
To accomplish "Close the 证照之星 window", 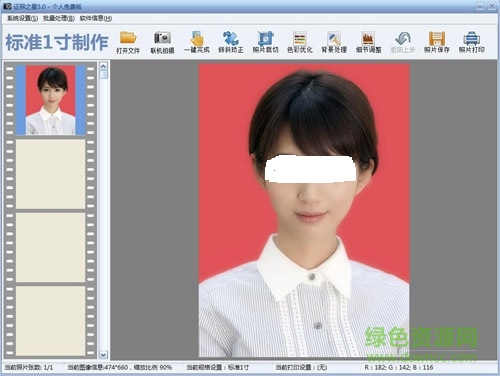I will pos(492,6).
